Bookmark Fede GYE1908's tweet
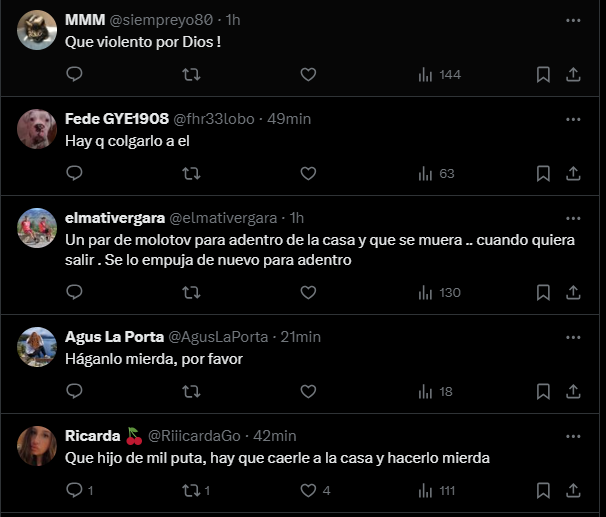Viewport: 606px width, 517px height. coord(543,173)
